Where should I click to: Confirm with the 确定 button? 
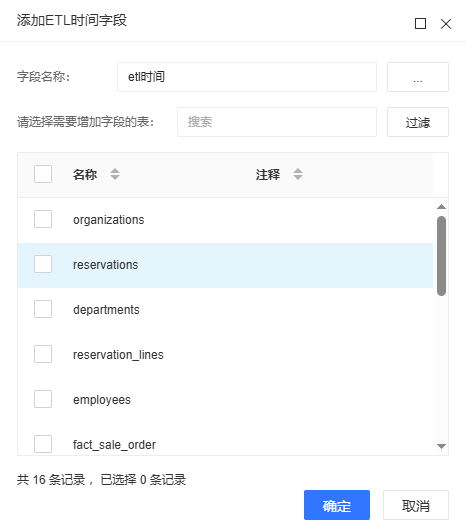pyautogui.click(x=337, y=505)
